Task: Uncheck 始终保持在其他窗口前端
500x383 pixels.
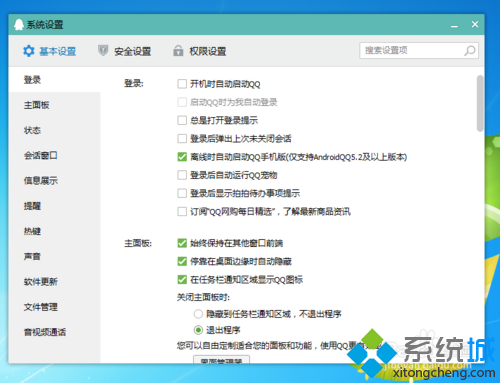Action: pyautogui.click(x=182, y=243)
